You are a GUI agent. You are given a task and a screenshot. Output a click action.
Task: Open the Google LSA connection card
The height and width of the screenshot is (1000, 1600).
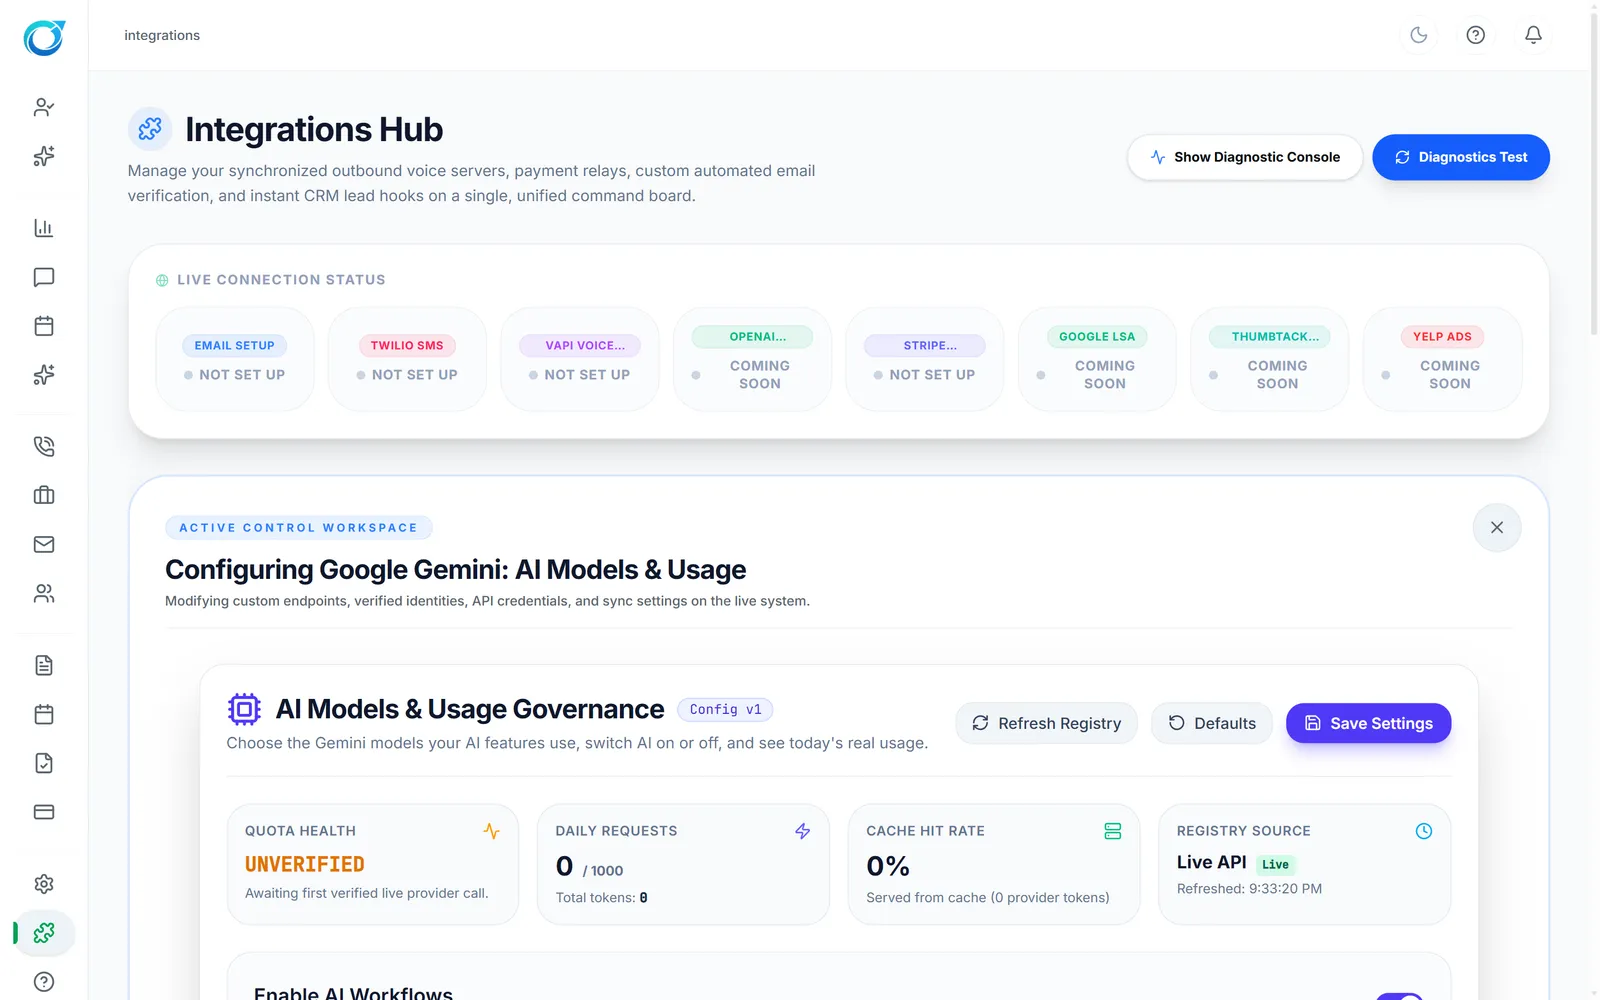(1097, 360)
